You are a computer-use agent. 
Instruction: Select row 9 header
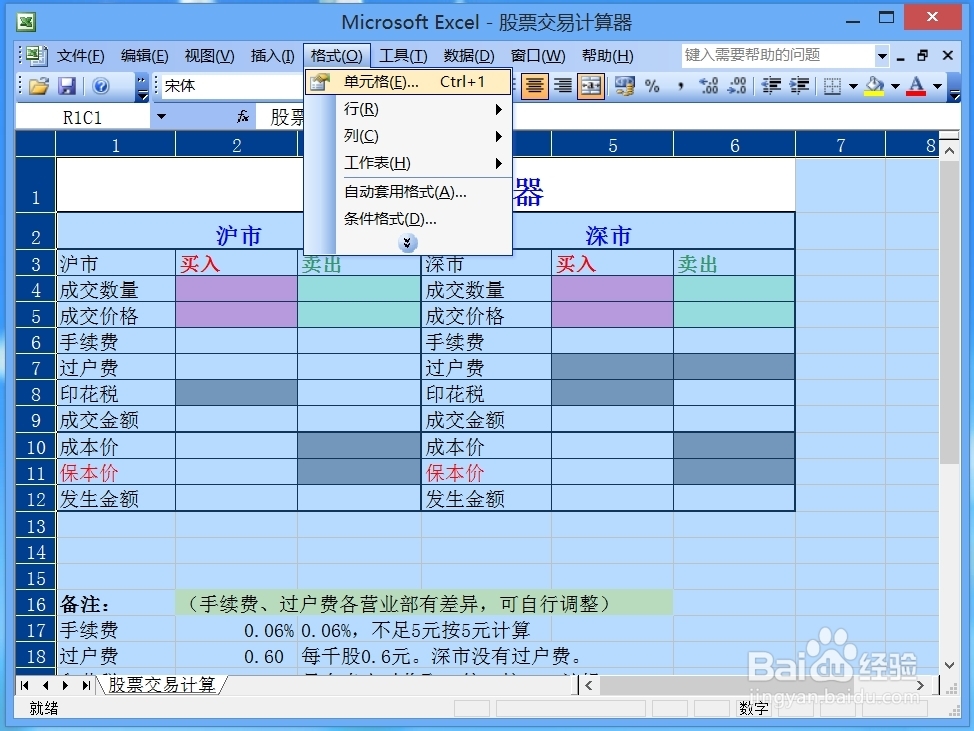(35, 420)
